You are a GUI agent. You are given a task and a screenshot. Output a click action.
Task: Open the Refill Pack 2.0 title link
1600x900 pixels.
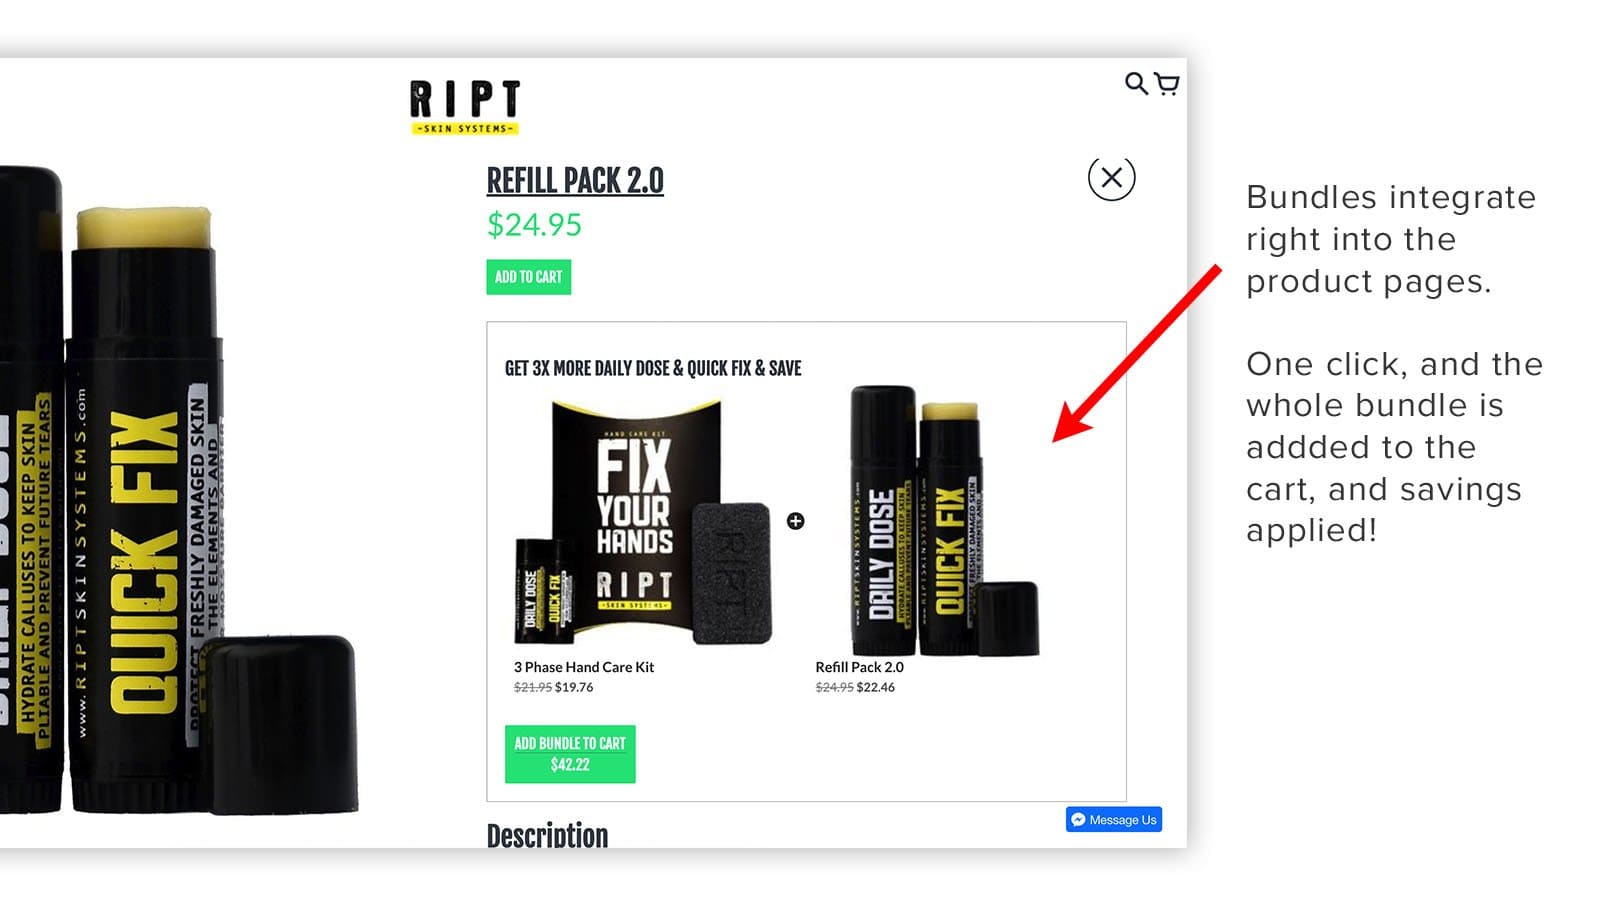(575, 181)
